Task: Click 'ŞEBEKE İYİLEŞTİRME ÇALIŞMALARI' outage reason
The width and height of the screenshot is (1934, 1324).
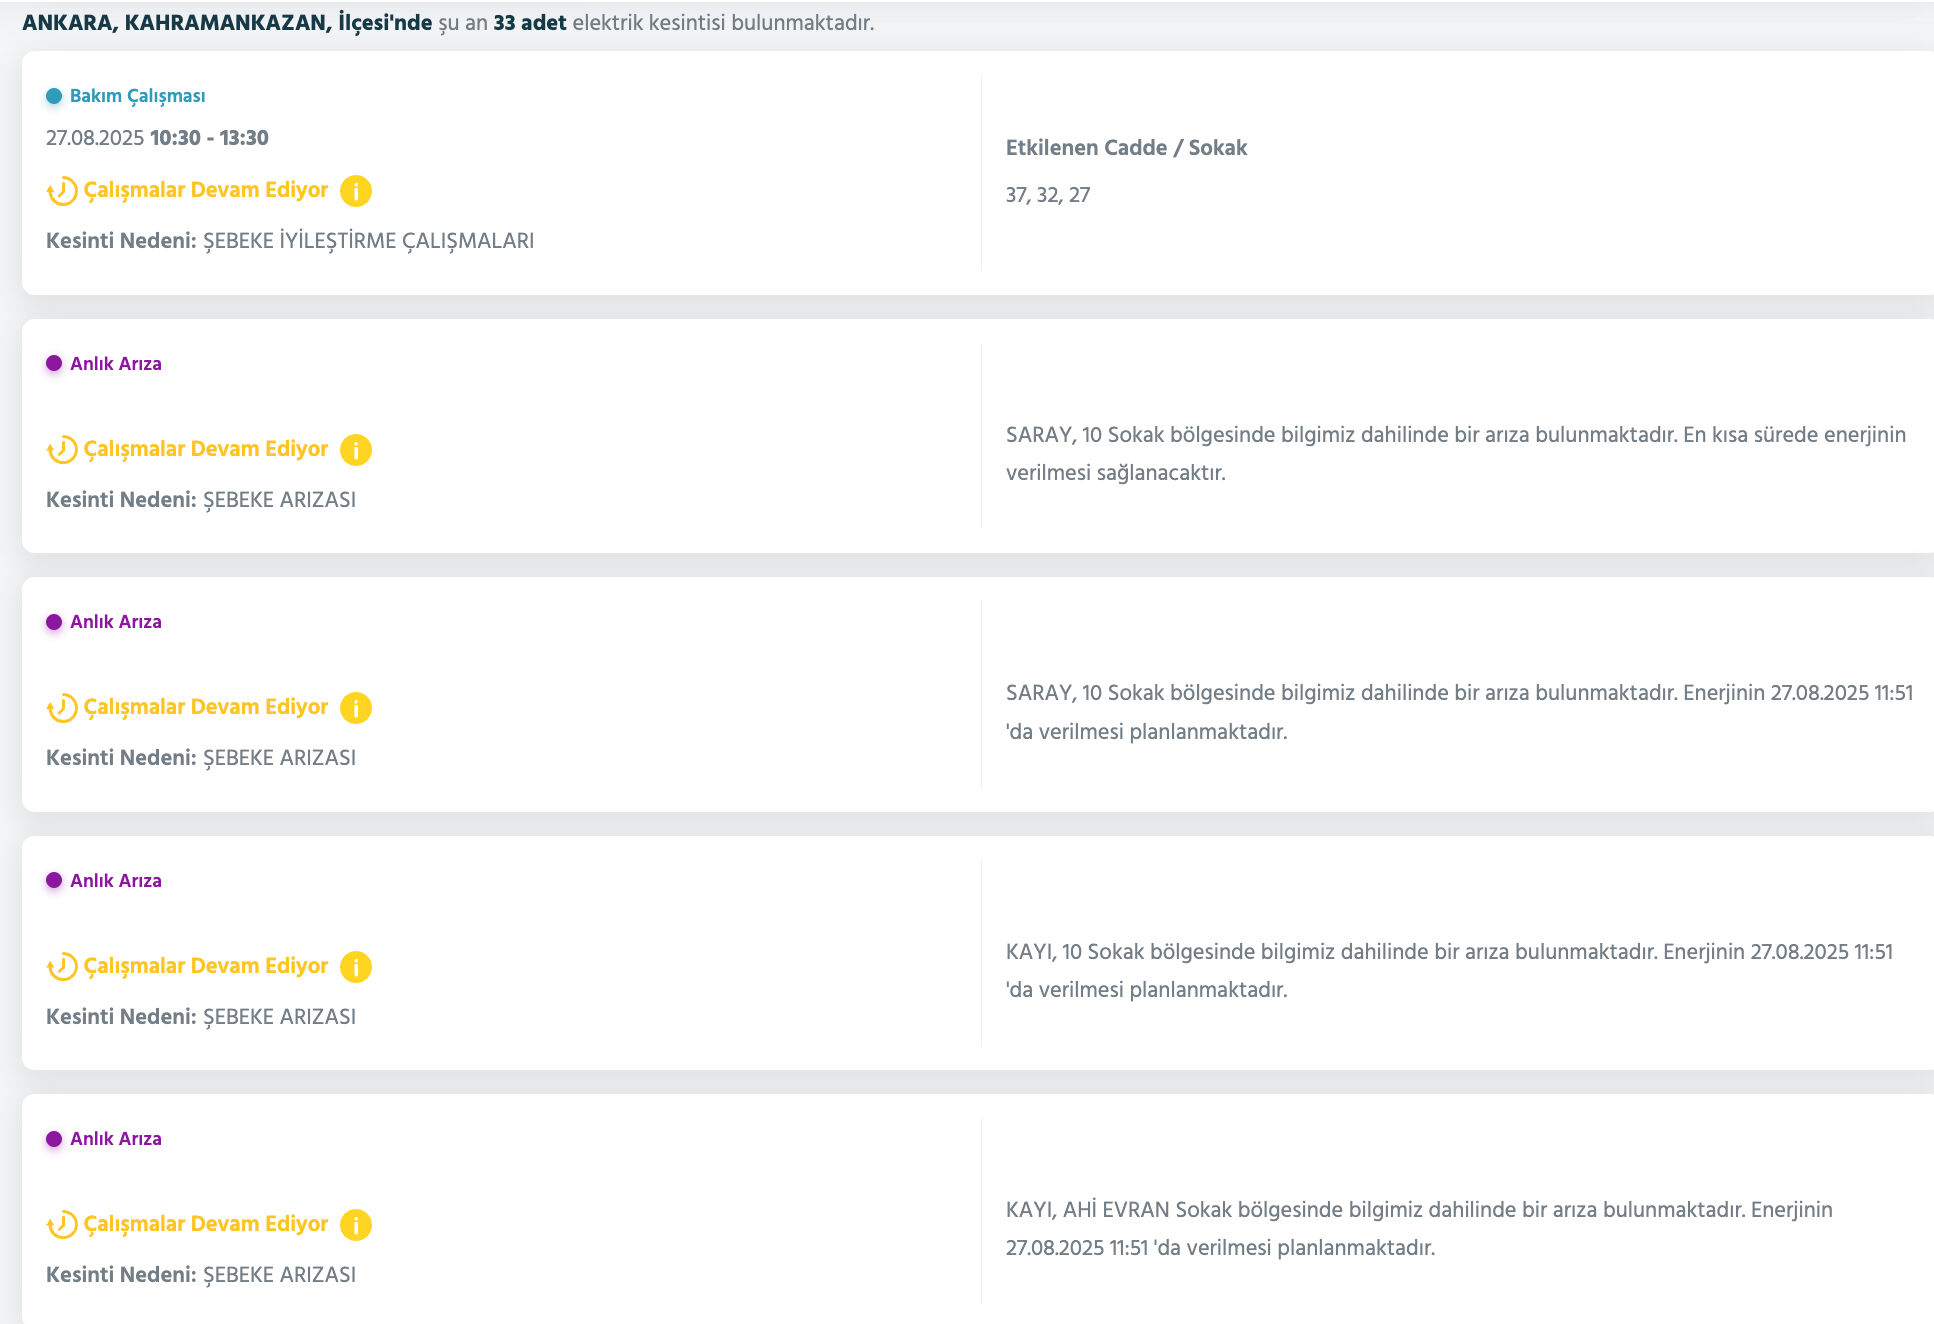Action: click(368, 241)
